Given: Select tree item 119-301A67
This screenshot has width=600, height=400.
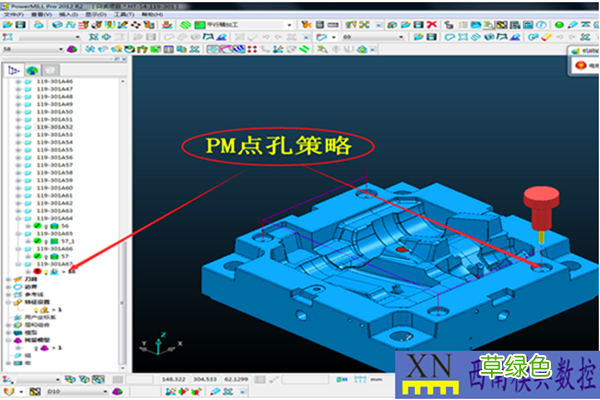Looking at the screenshot, I should [x=54, y=264].
